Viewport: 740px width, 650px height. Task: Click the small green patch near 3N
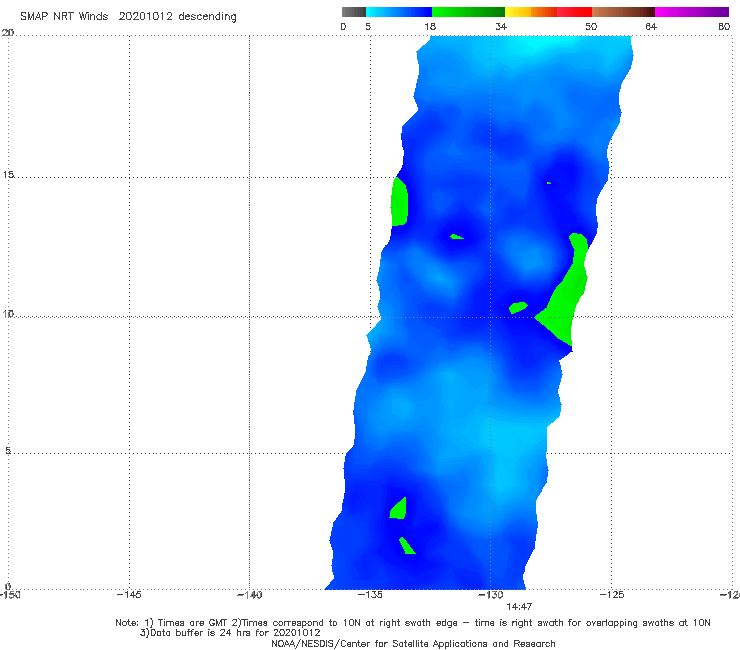[399, 509]
